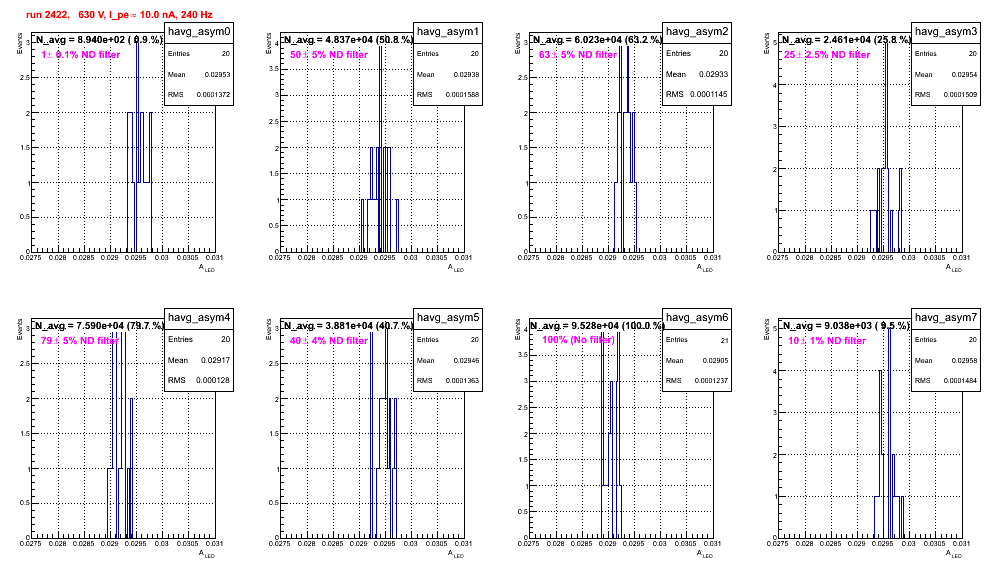Click the '100% (No filter)' label
Viewport: 996px width, 572px height.
[579, 340]
